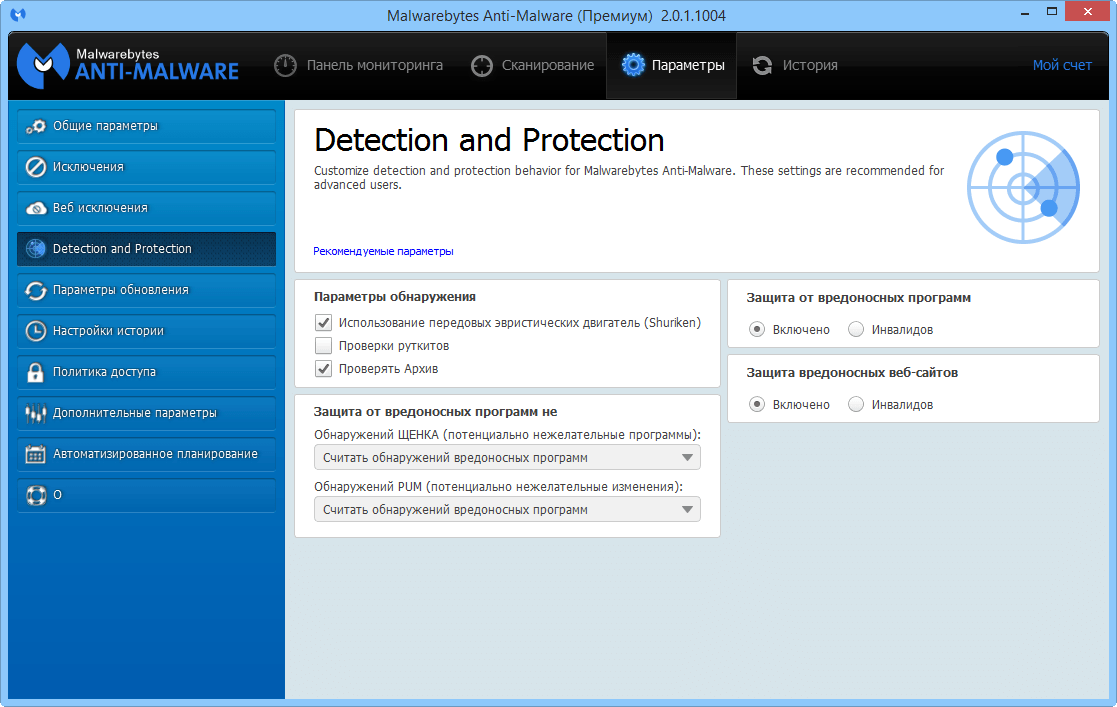Select the Дополнительные параметры sliders icon
The image size is (1117, 707).
(x=34, y=413)
